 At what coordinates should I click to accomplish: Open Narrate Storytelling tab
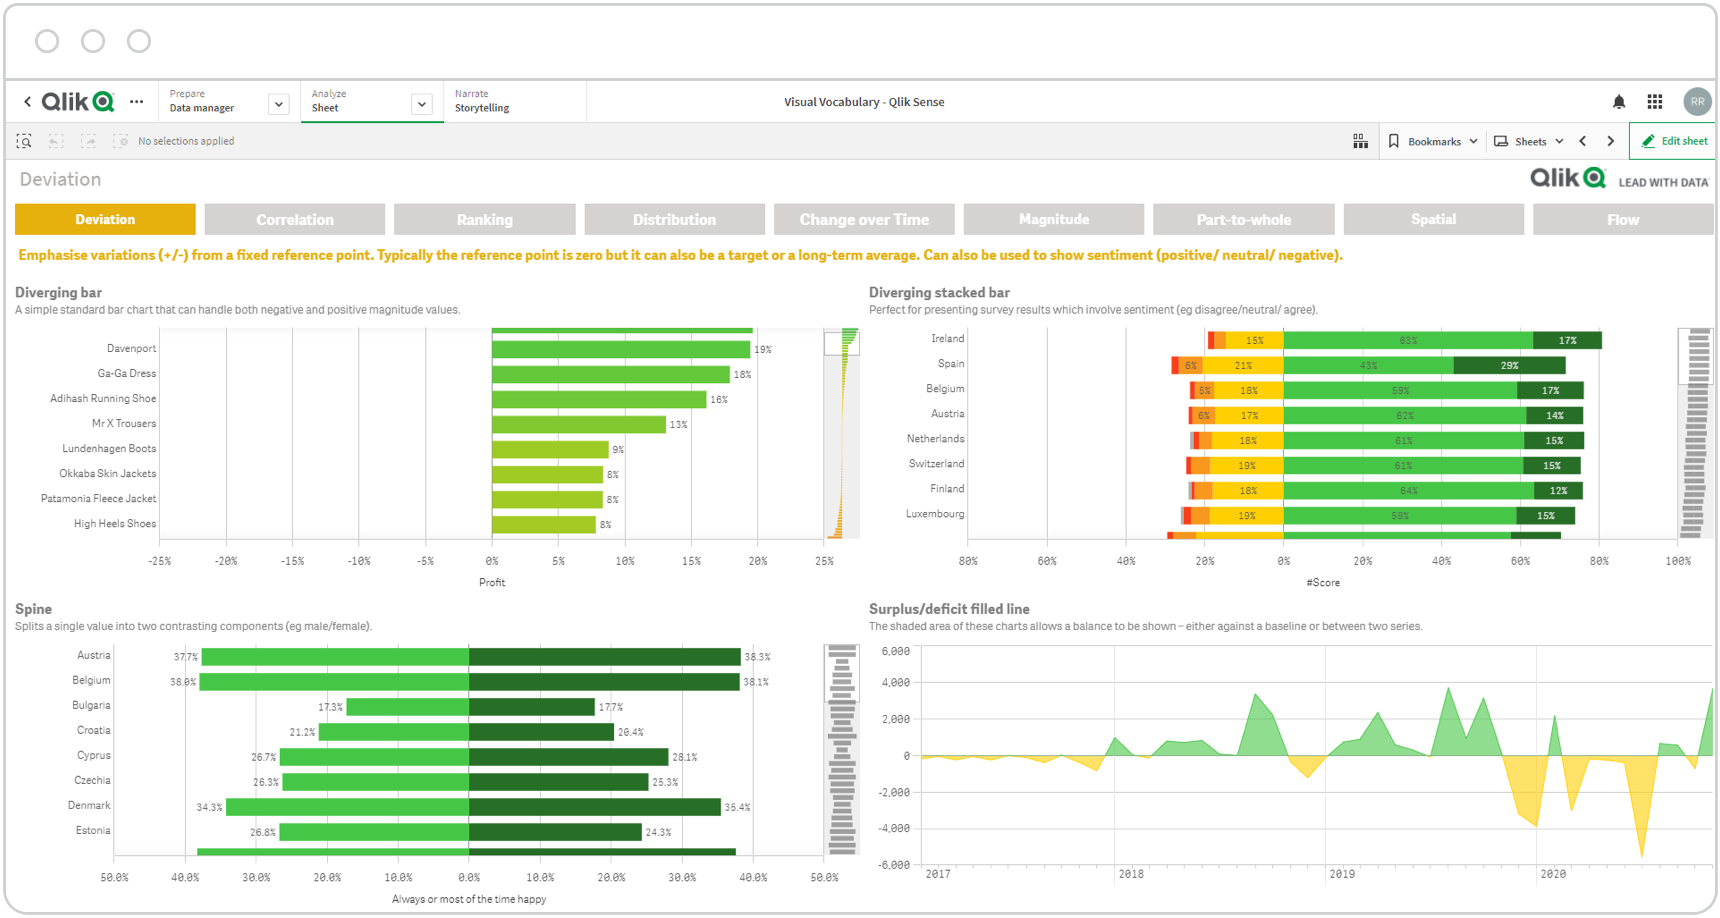coord(515,101)
